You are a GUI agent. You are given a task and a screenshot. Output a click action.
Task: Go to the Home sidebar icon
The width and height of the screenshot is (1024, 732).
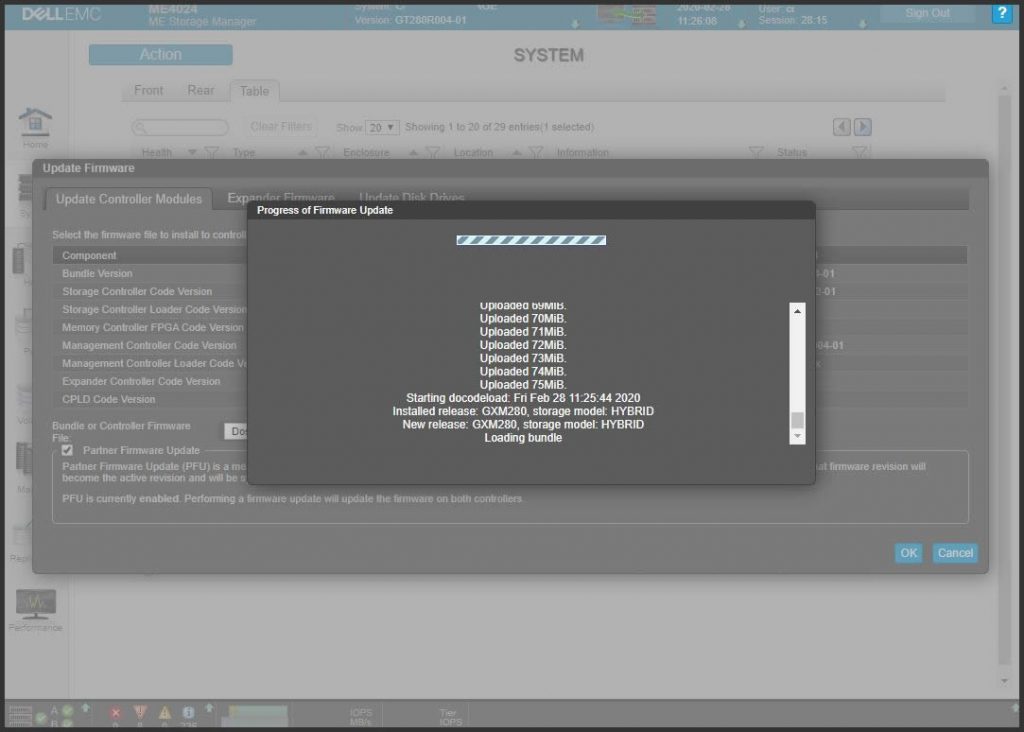click(35, 127)
